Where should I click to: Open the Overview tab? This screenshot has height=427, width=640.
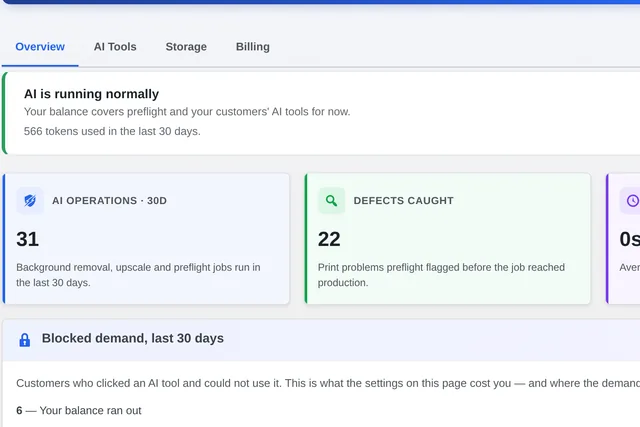click(x=40, y=47)
